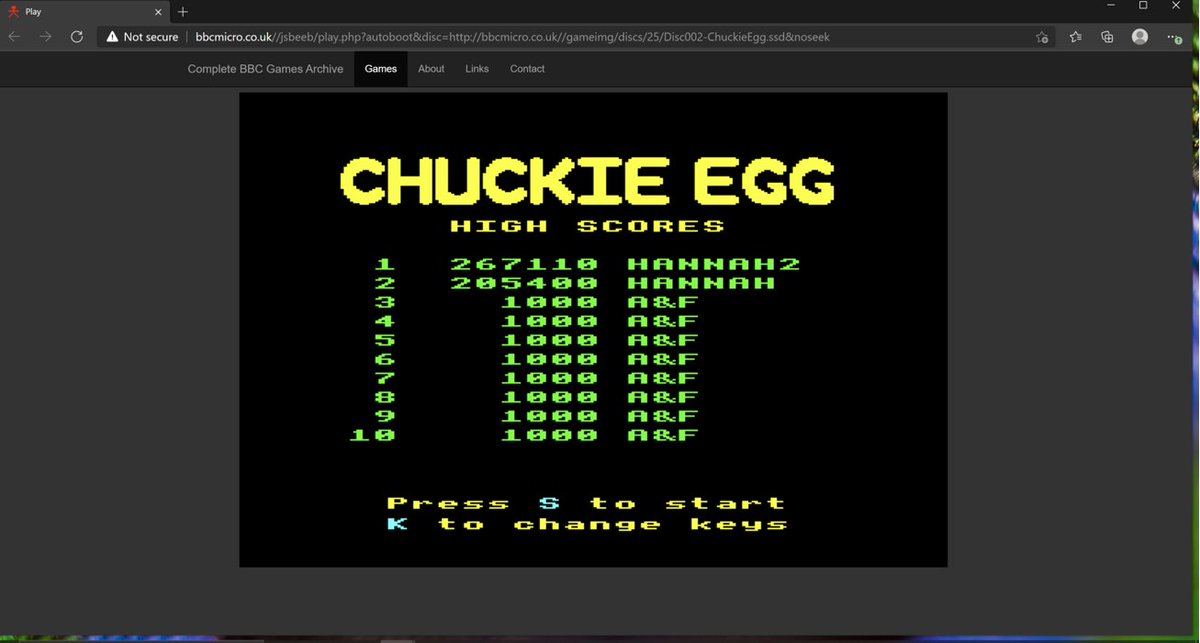Viewport: 1200px width, 643px height.
Task: Click the browser back arrow
Action: pyautogui.click(x=14, y=36)
